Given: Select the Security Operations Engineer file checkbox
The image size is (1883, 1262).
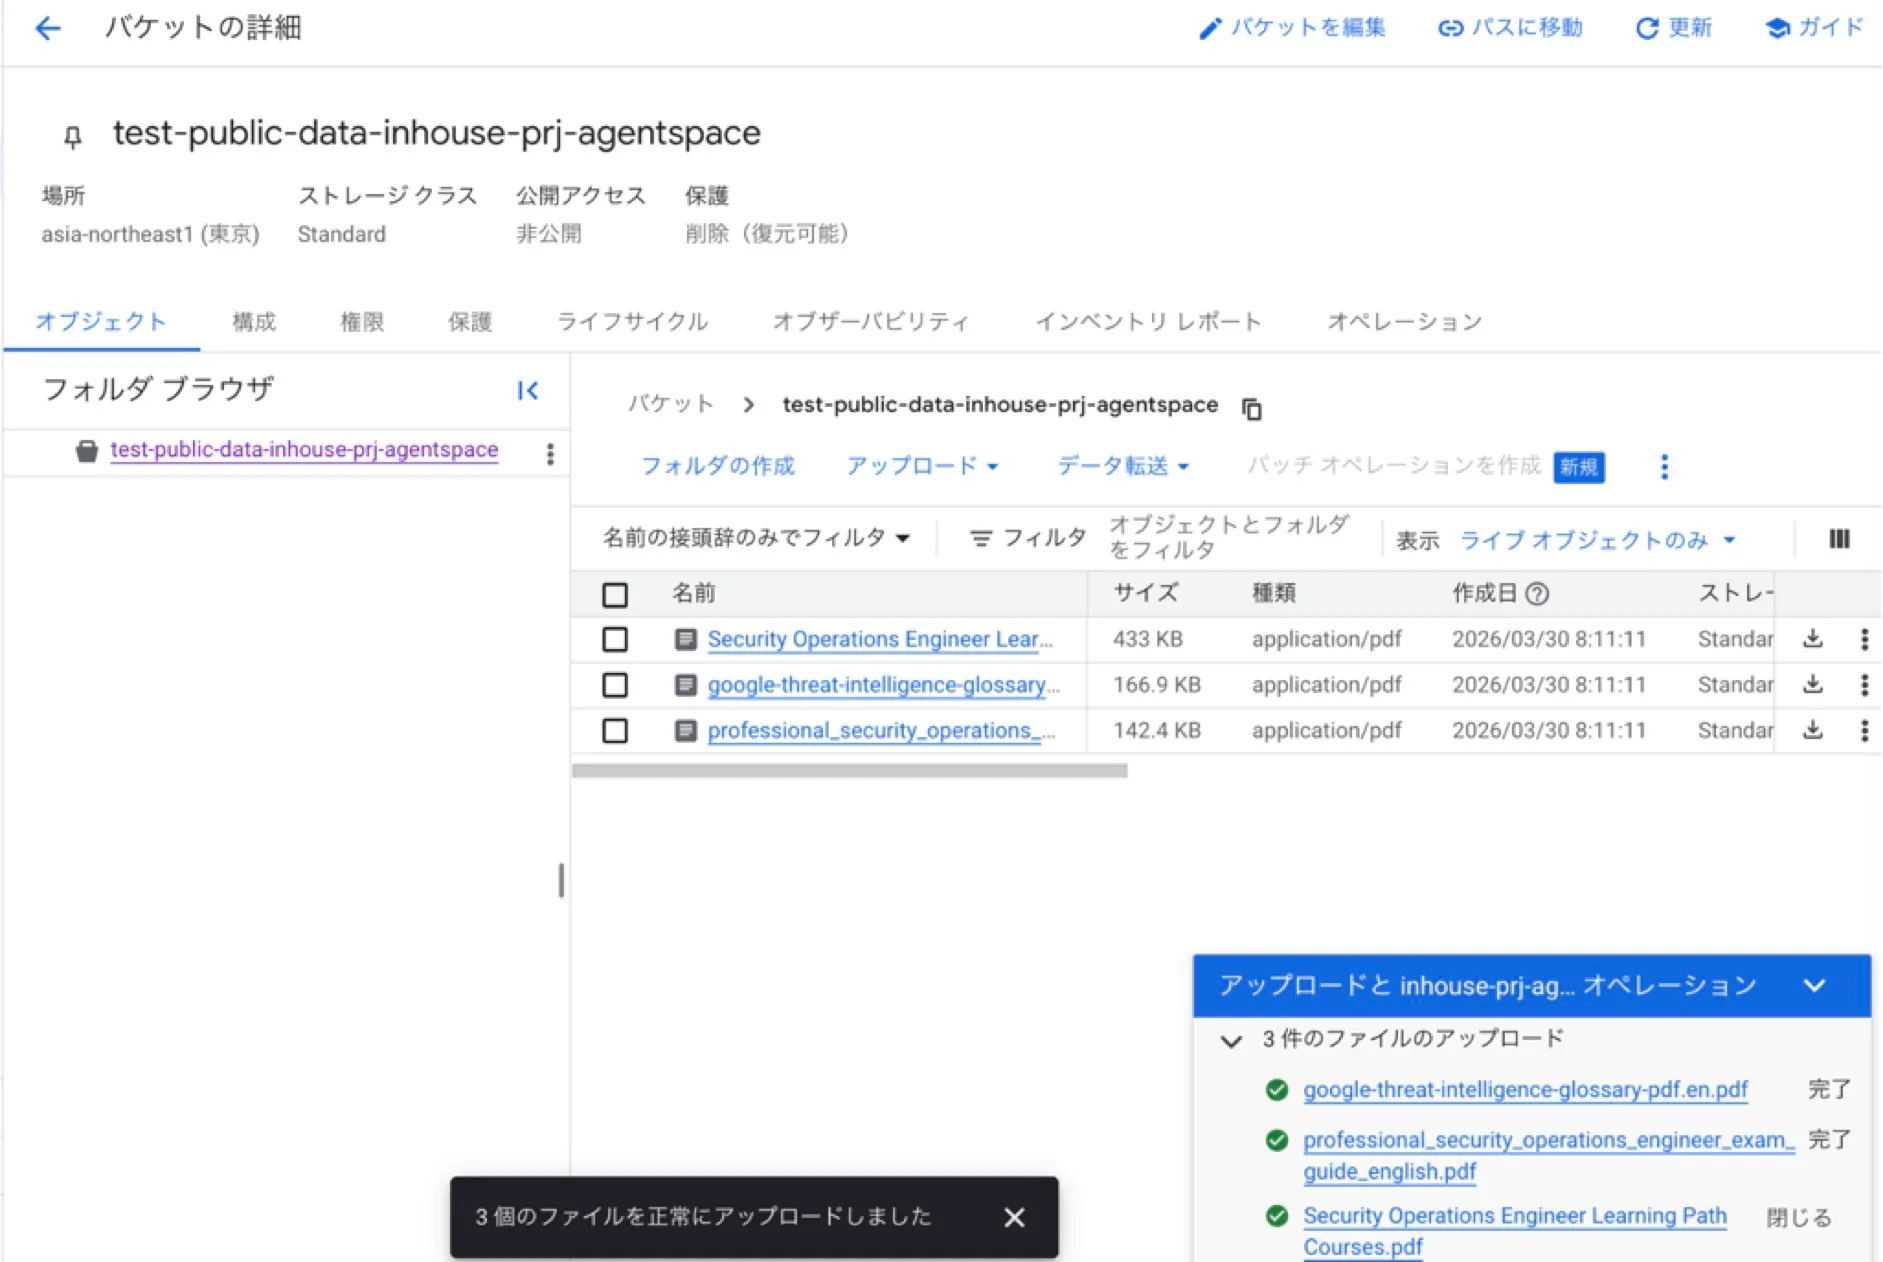Looking at the screenshot, I should [615, 639].
